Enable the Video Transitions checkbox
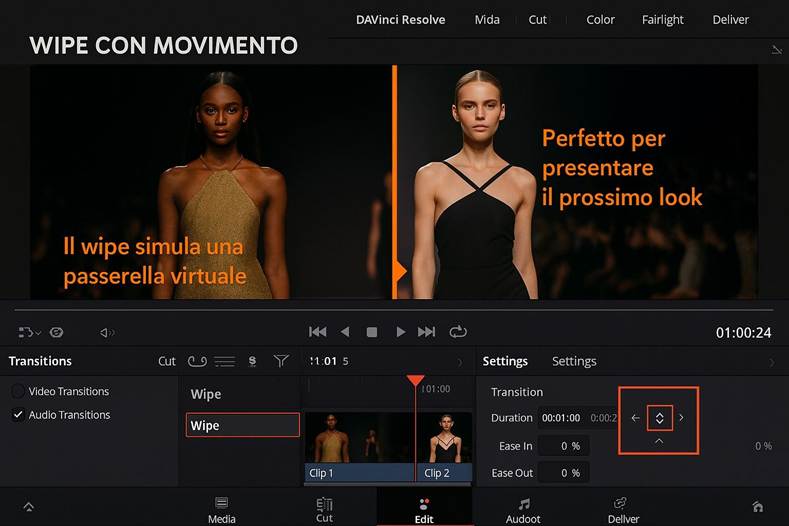The image size is (789, 526). click(18, 391)
